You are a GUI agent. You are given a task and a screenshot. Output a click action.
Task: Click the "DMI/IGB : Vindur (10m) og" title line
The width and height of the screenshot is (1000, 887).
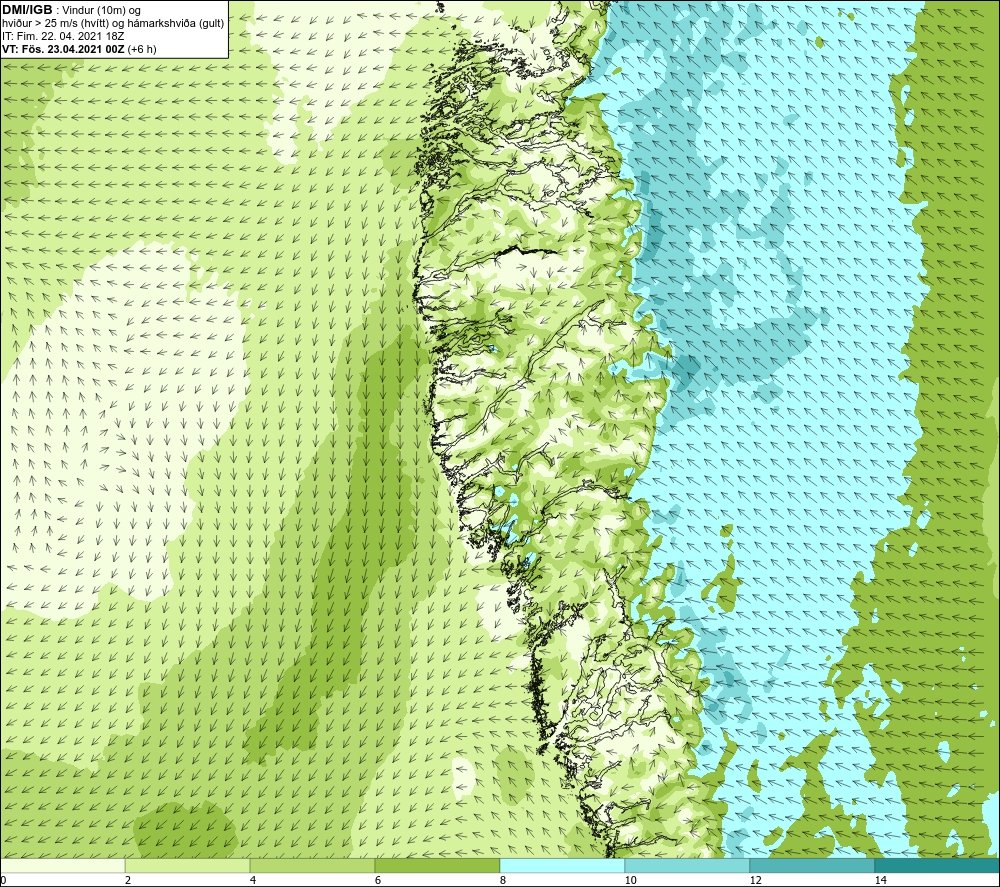click(x=72, y=10)
